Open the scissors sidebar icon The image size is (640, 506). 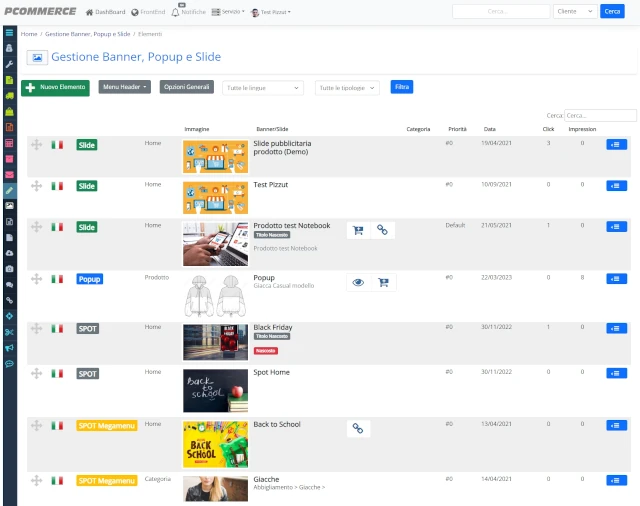pyautogui.click(x=9, y=332)
